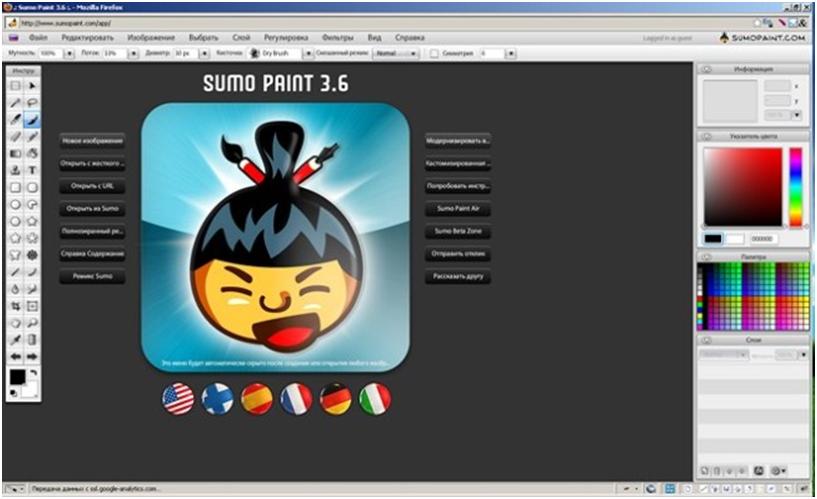Select the Eraser tool
Viewport: 817px width, 499px height.
(16, 136)
